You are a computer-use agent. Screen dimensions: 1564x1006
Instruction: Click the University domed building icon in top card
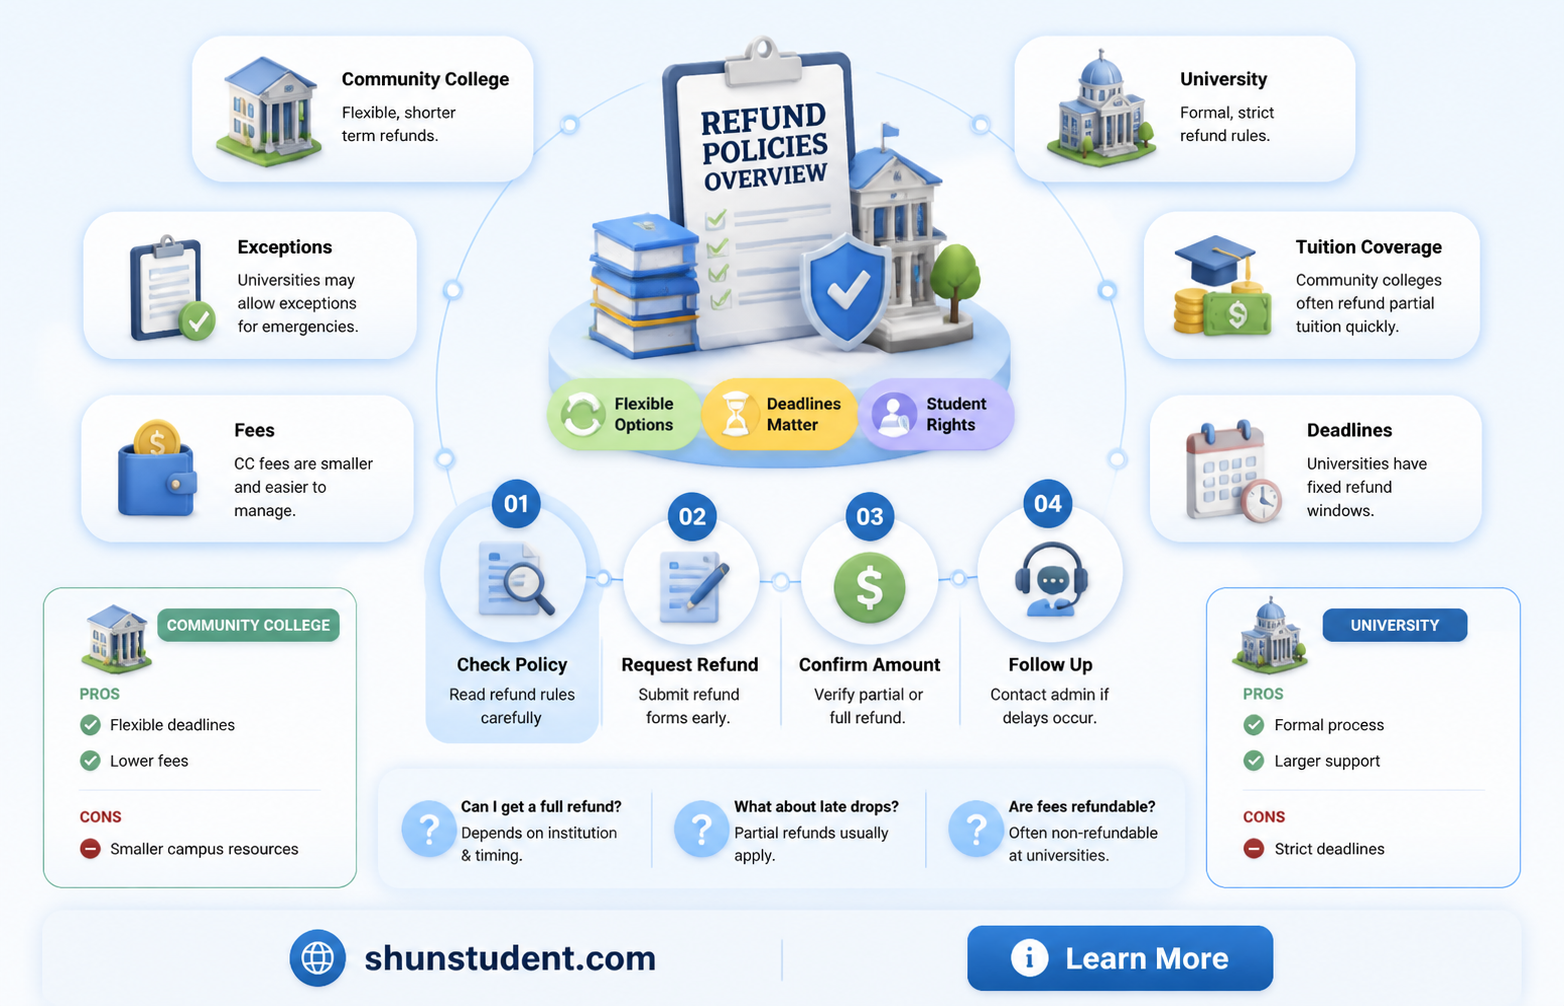(x=1101, y=108)
